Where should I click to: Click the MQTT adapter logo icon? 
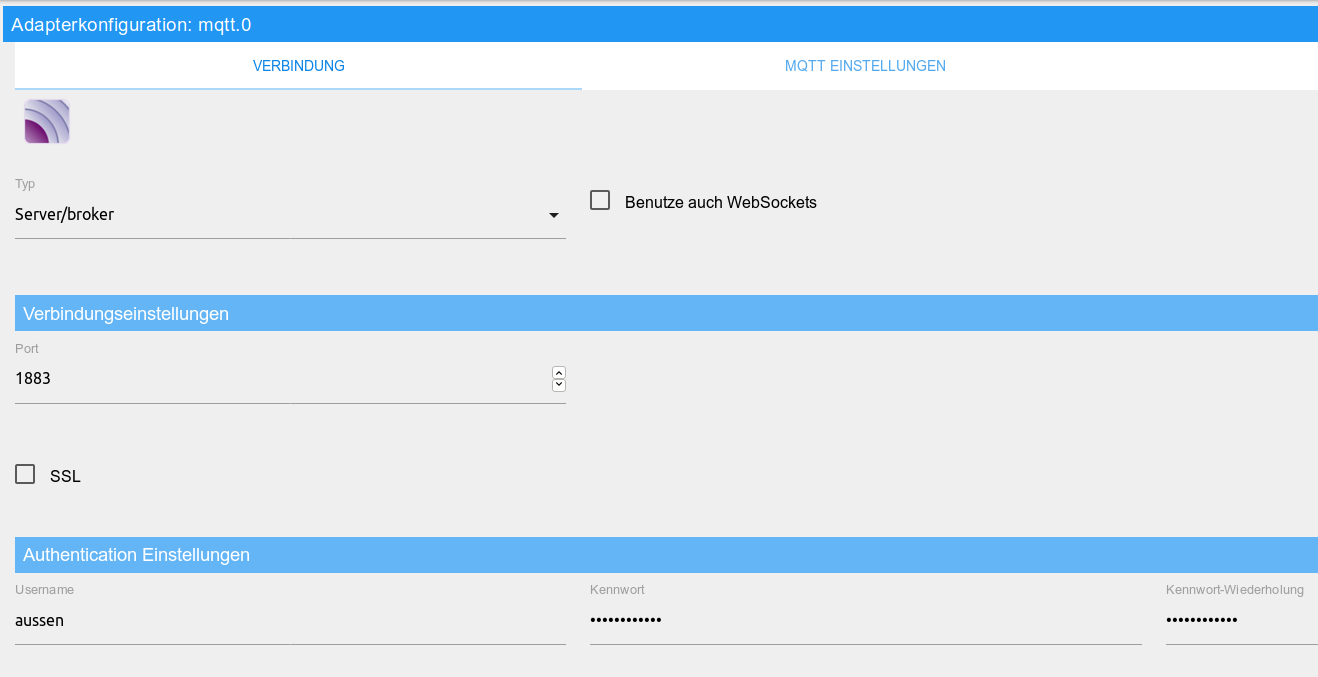[47, 121]
